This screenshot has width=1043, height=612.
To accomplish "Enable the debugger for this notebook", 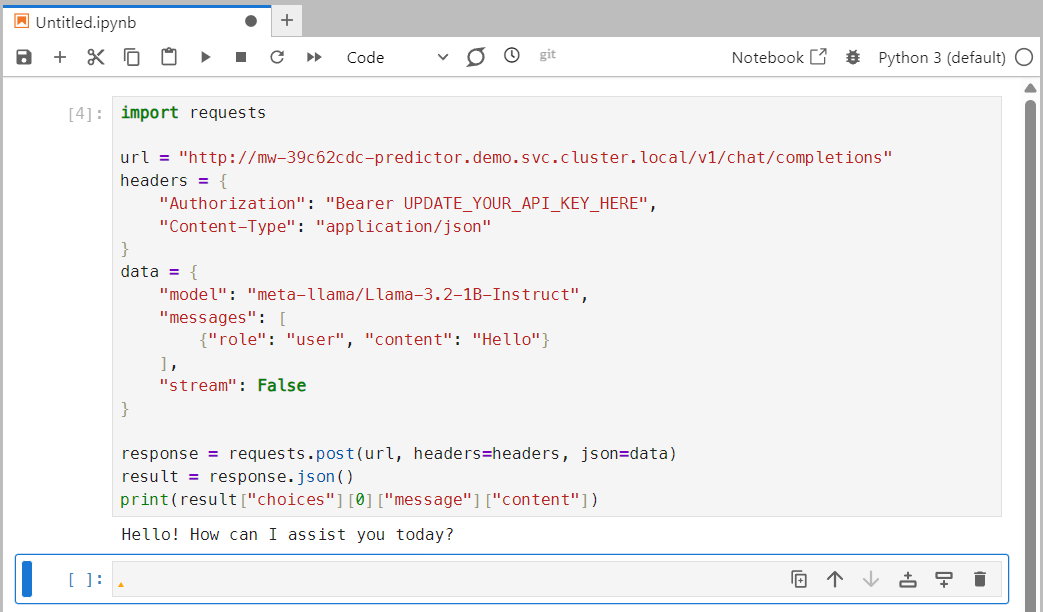I will [852, 57].
